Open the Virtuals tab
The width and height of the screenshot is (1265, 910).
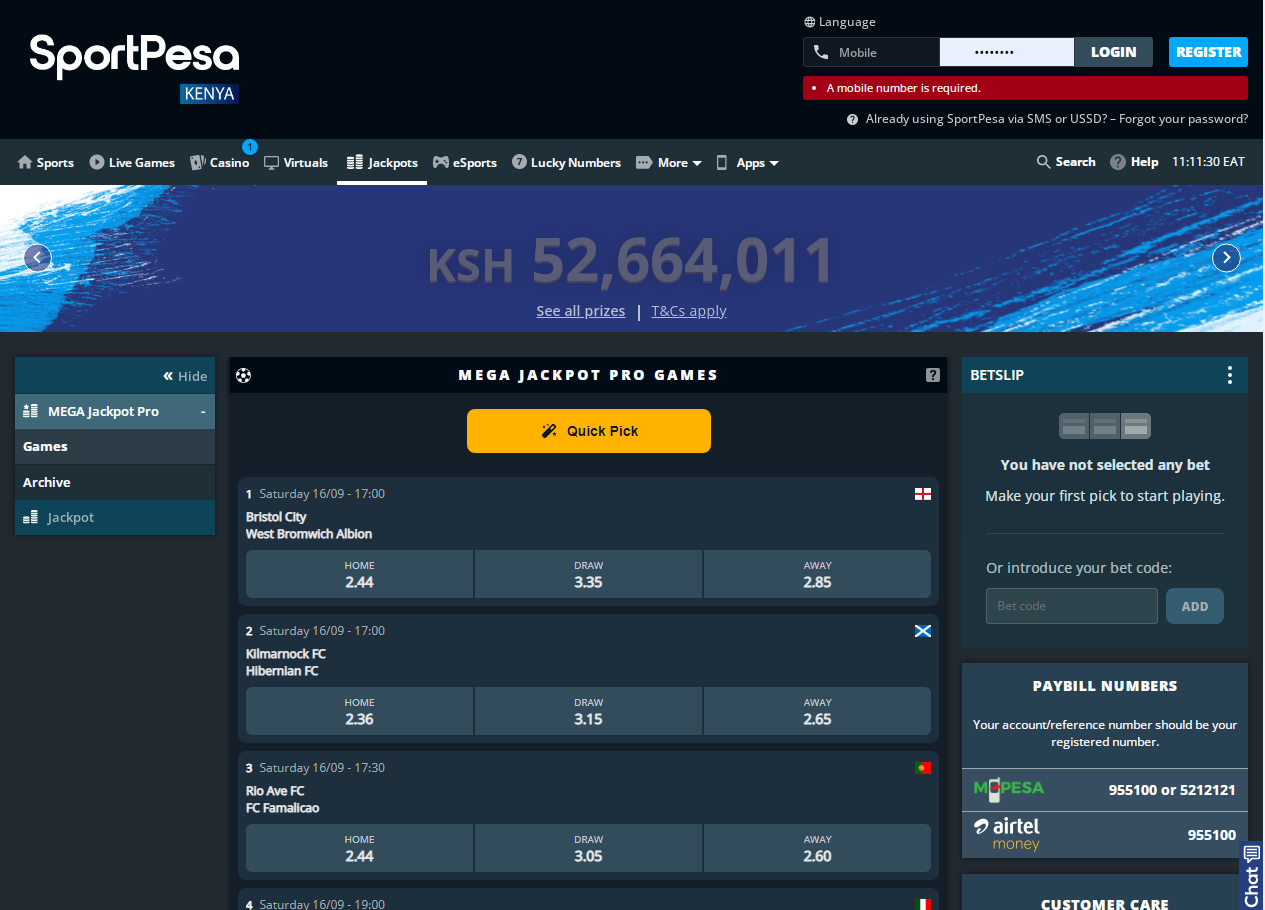[x=296, y=162]
